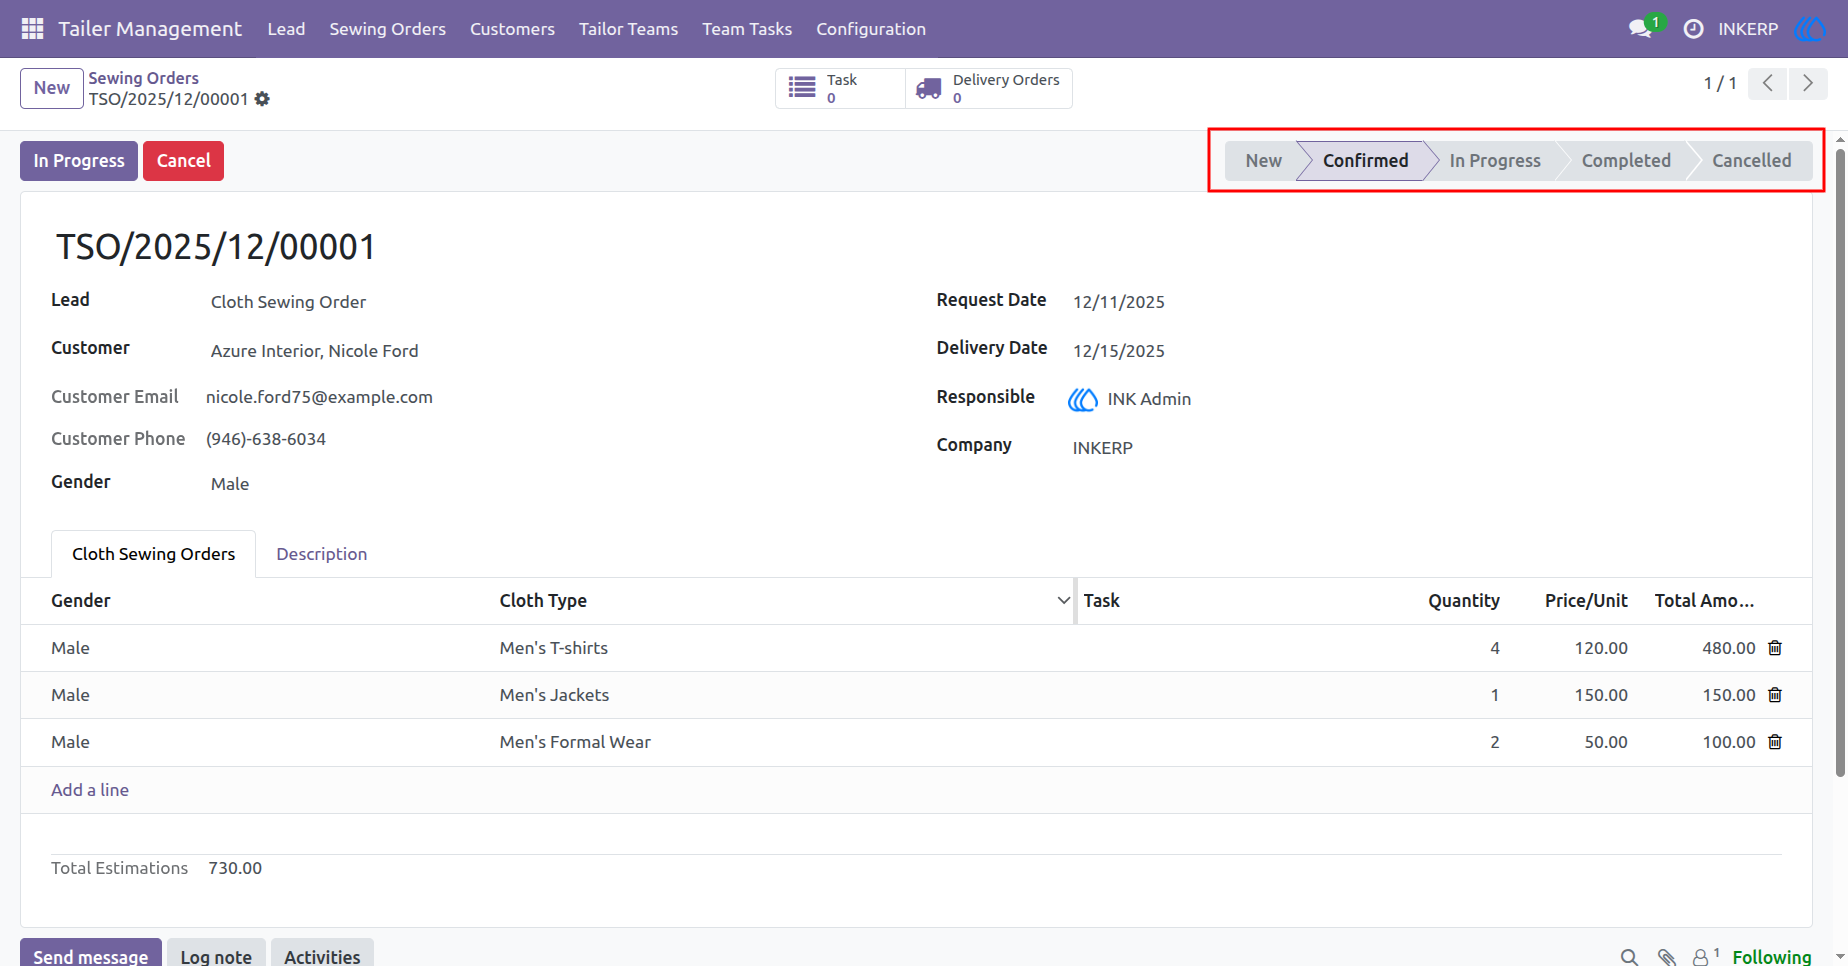Create a New sewing order

tap(52, 88)
